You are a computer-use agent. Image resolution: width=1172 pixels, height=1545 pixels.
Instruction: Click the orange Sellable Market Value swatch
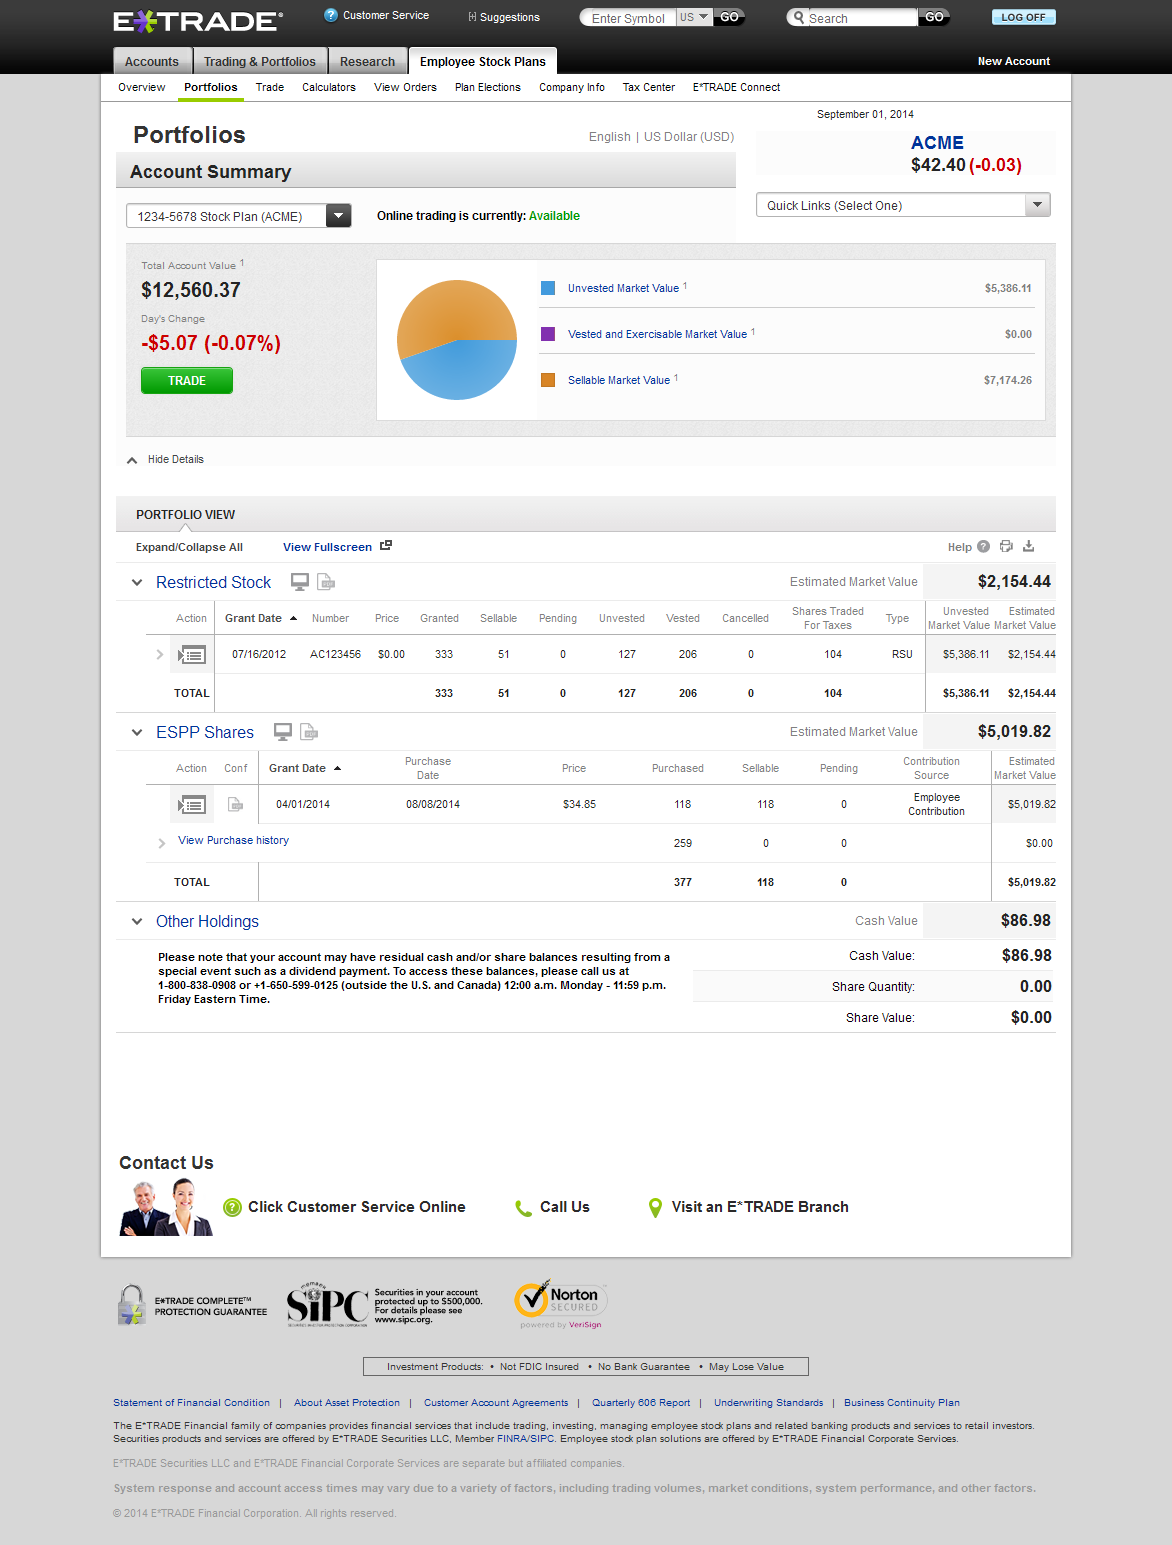click(548, 380)
